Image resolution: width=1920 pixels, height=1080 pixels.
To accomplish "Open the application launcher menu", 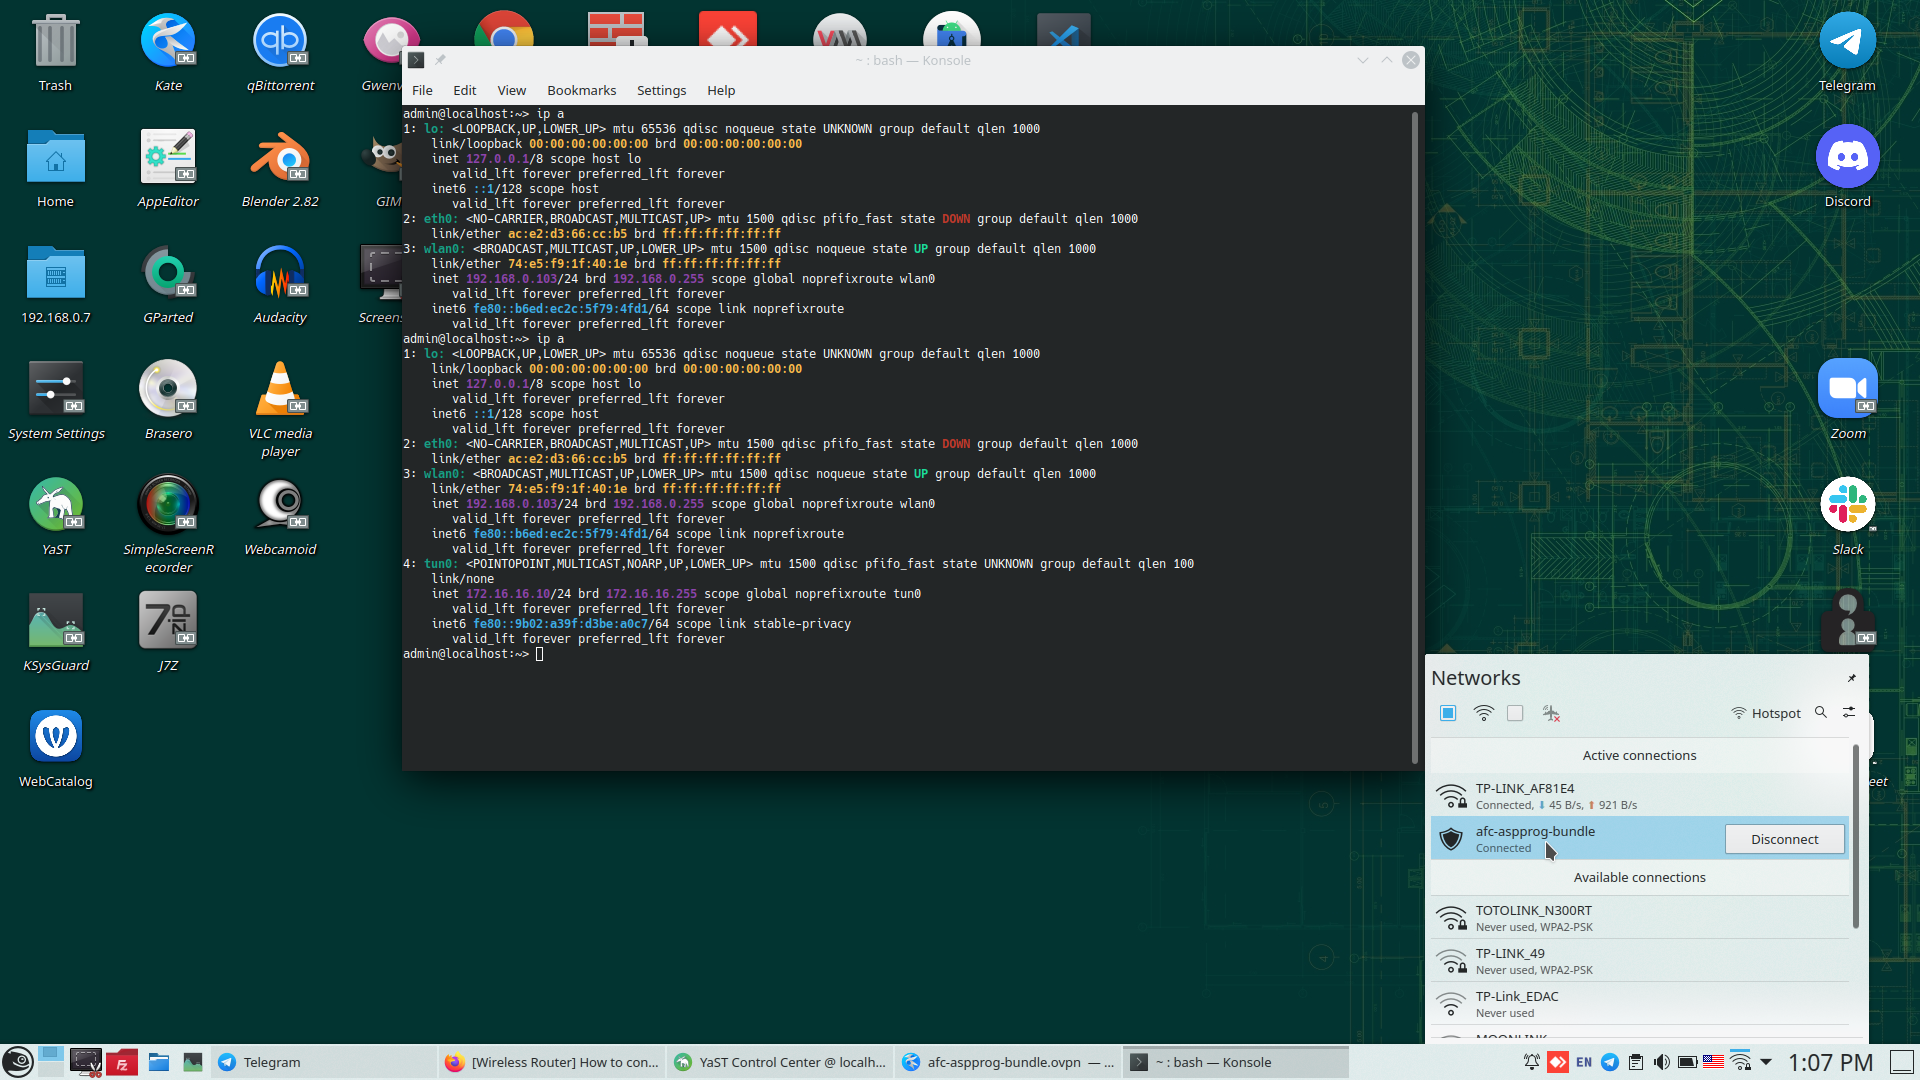I will click(x=17, y=1061).
